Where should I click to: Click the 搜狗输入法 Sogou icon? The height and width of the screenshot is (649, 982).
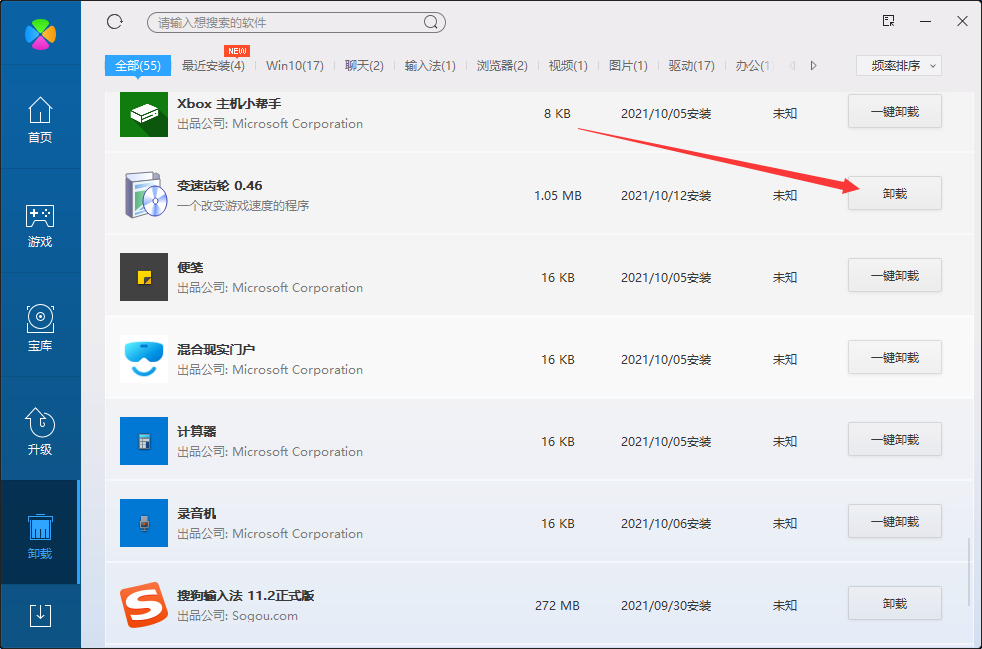[x=144, y=605]
